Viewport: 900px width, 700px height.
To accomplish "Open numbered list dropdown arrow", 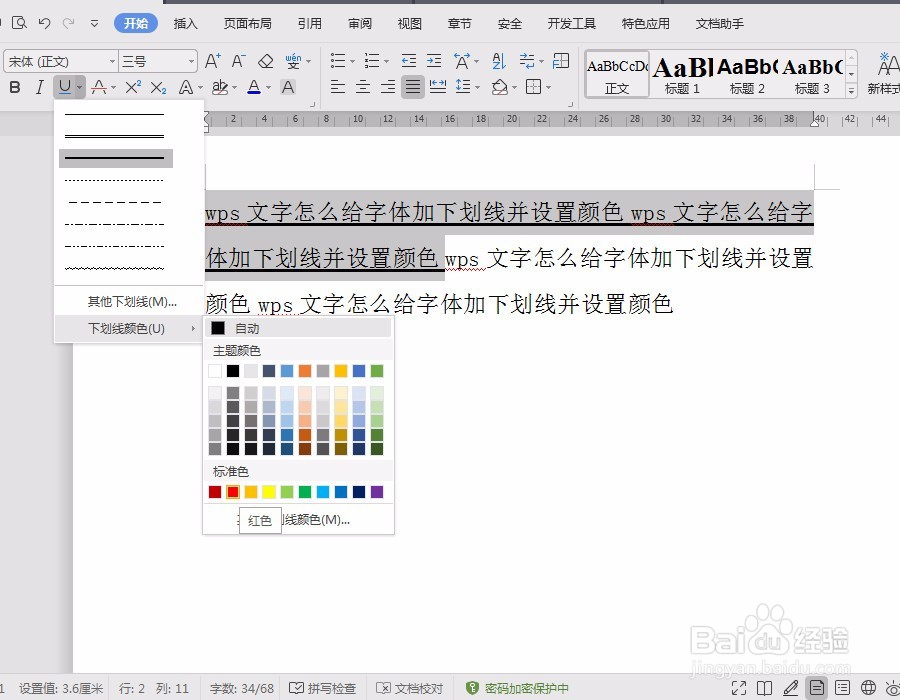I will coord(386,61).
